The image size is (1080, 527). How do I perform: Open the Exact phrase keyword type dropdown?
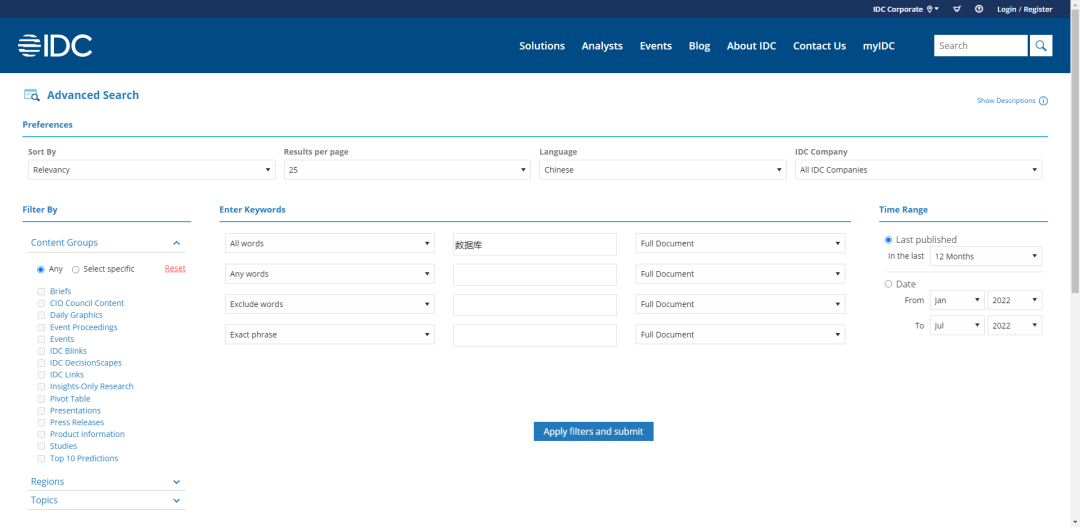pos(330,334)
